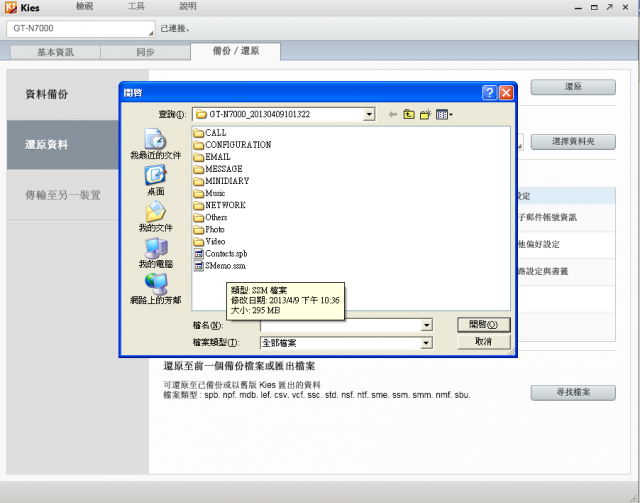Open the view menu icon in dialog
Image resolution: width=640 pixels, height=503 pixels.
[444, 114]
